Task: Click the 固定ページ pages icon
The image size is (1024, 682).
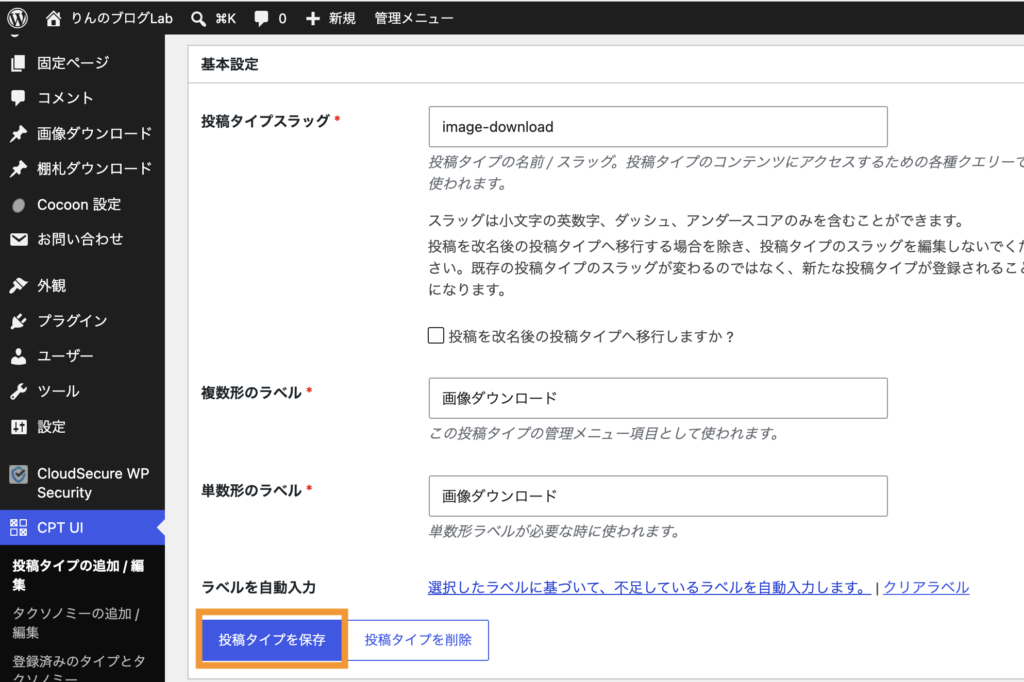Action: [x=18, y=63]
